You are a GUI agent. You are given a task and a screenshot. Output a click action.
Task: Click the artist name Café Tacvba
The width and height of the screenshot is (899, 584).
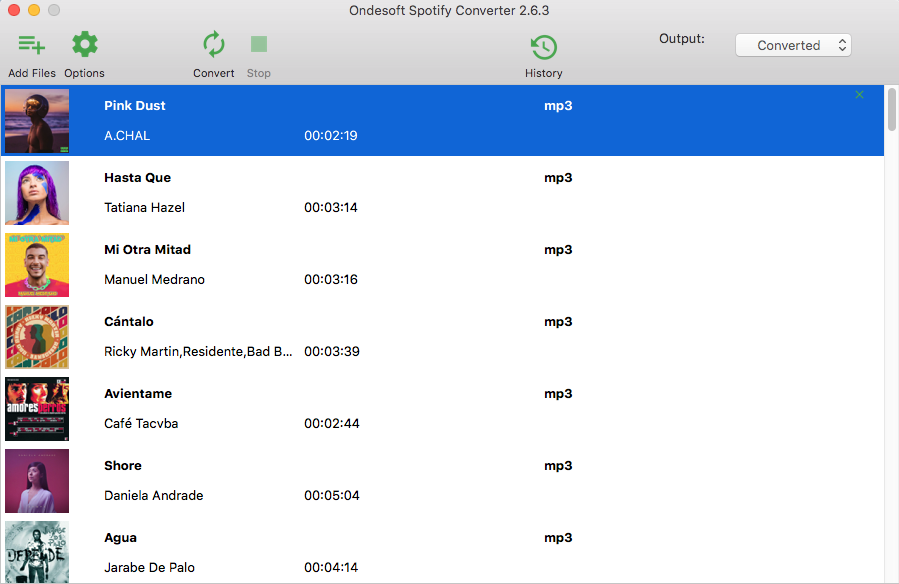tap(141, 424)
